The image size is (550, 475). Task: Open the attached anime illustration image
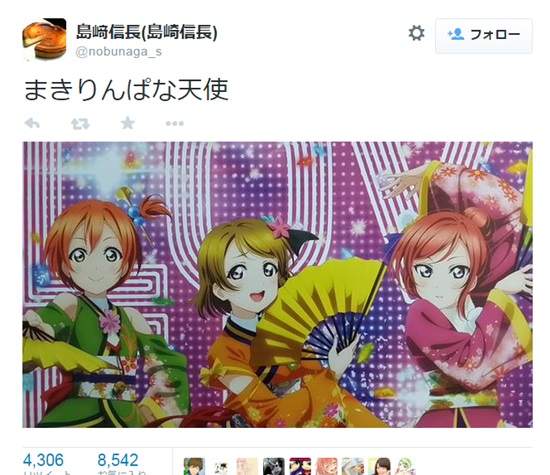point(277,285)
